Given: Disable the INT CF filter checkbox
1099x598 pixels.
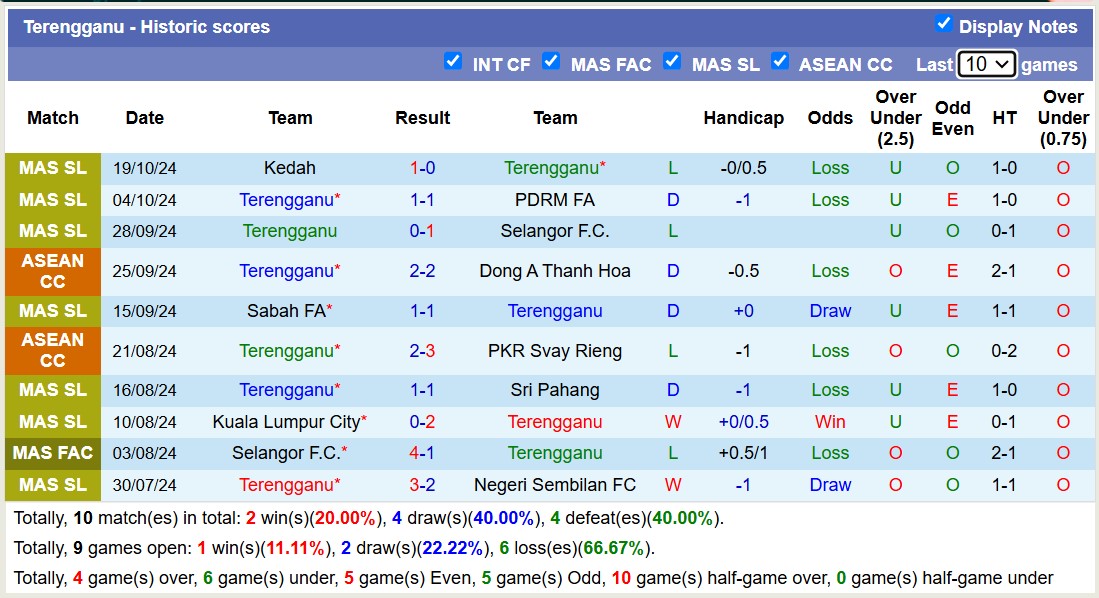Looking at the screenshot, I should pos(453,61).
